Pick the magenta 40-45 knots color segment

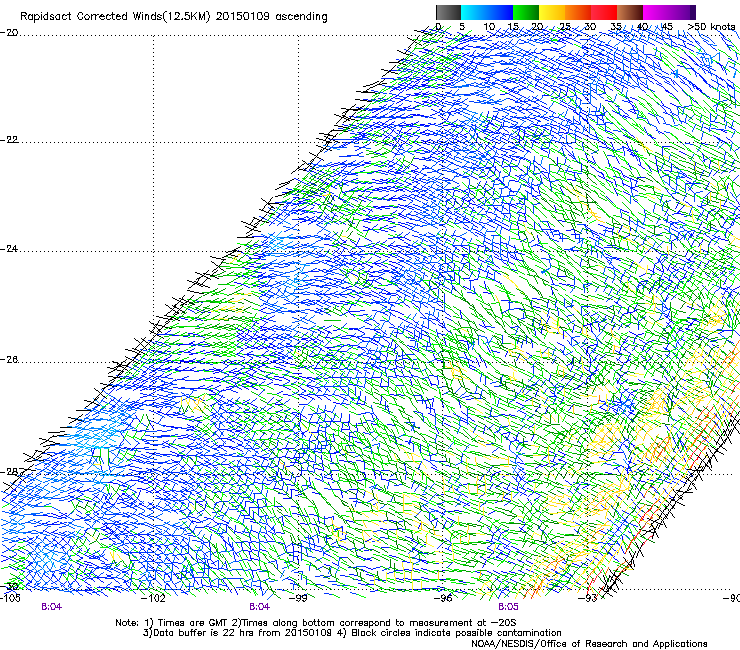click(x=656, y=12)
